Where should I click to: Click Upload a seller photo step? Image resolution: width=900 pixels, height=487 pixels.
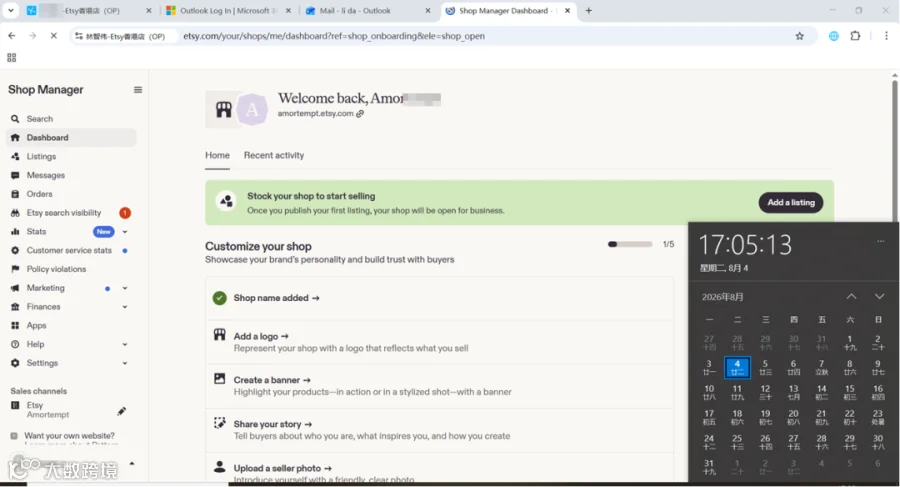[282, 469]
